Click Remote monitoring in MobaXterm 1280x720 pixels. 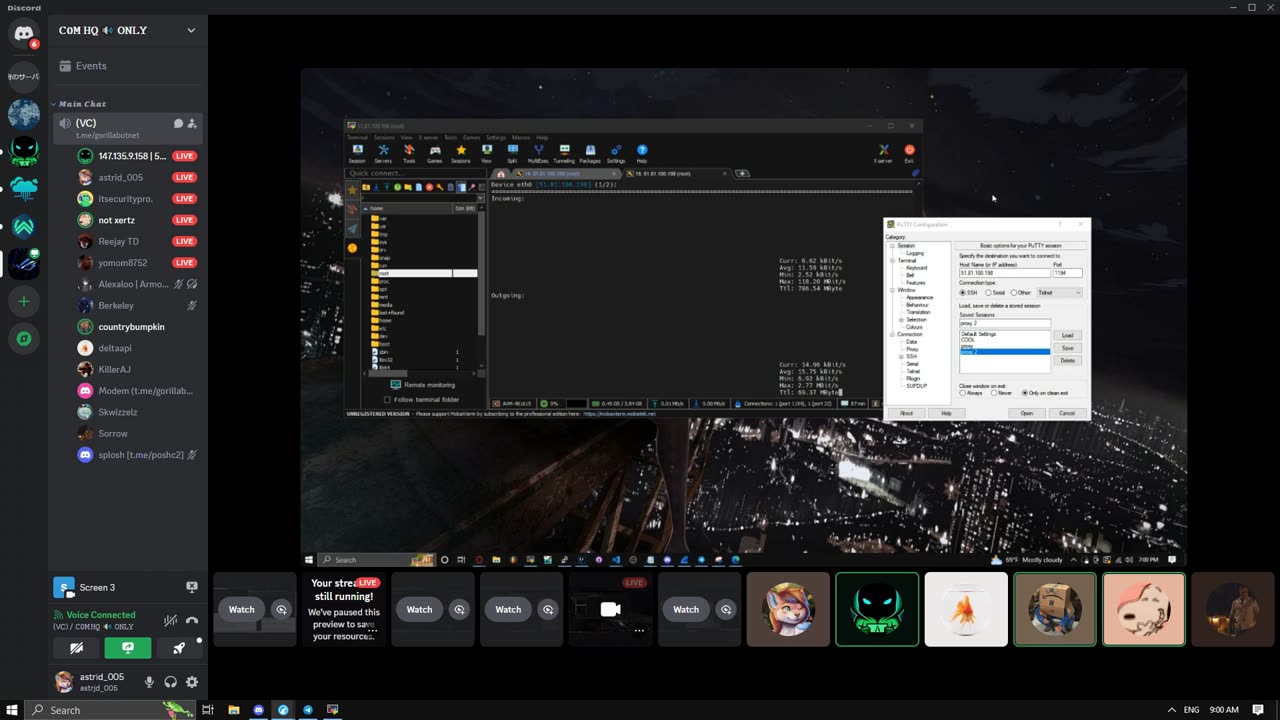point(423,385)
